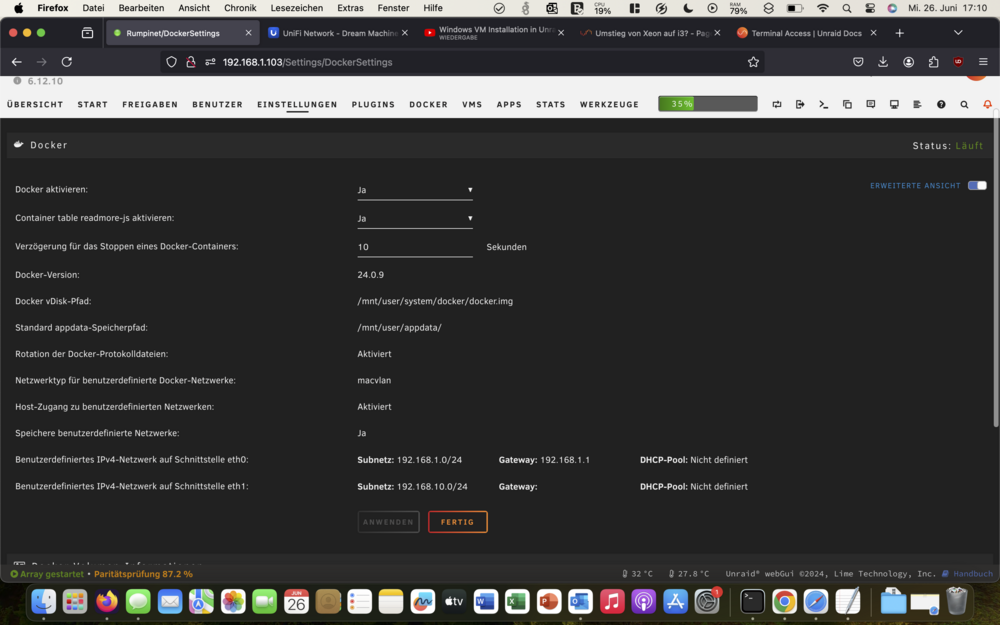Click the /mnt/user/system/docker/docker.img path value

pyautogui.click(x=435, y=301)
